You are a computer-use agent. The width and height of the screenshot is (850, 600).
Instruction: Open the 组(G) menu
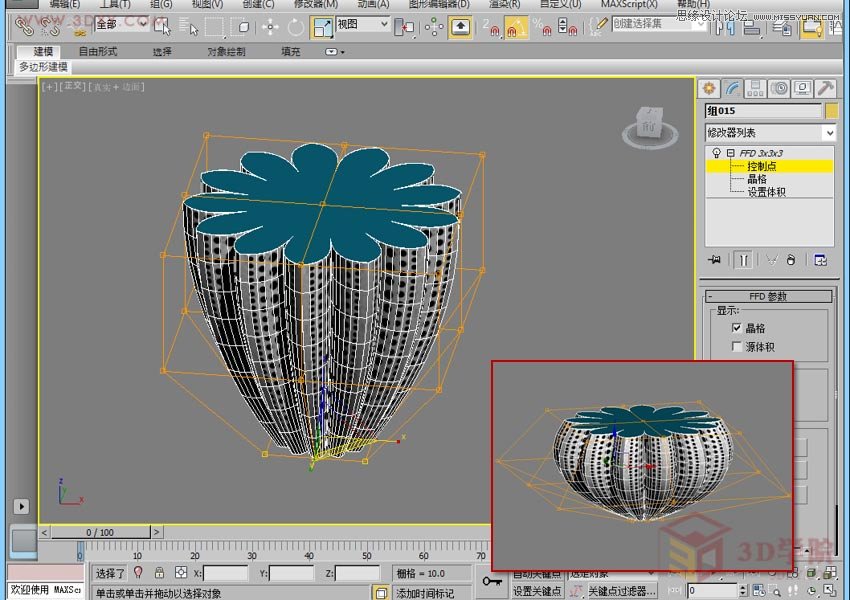click(x=161, y=4)
